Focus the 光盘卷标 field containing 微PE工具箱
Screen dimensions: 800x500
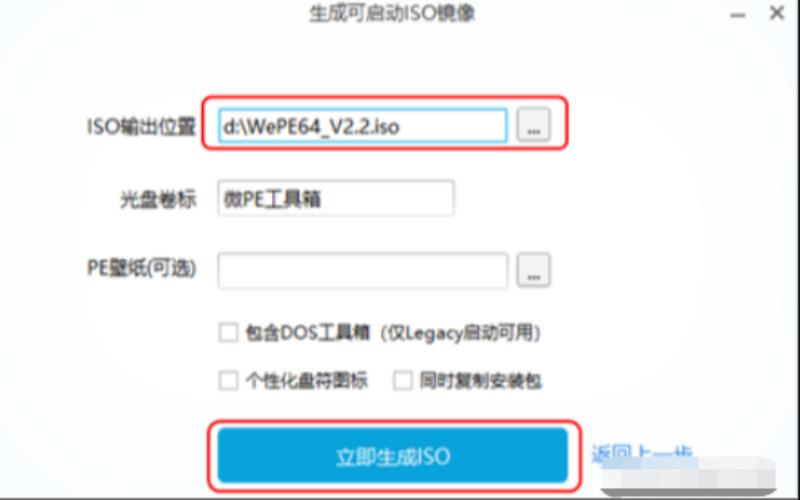point(336,198)
